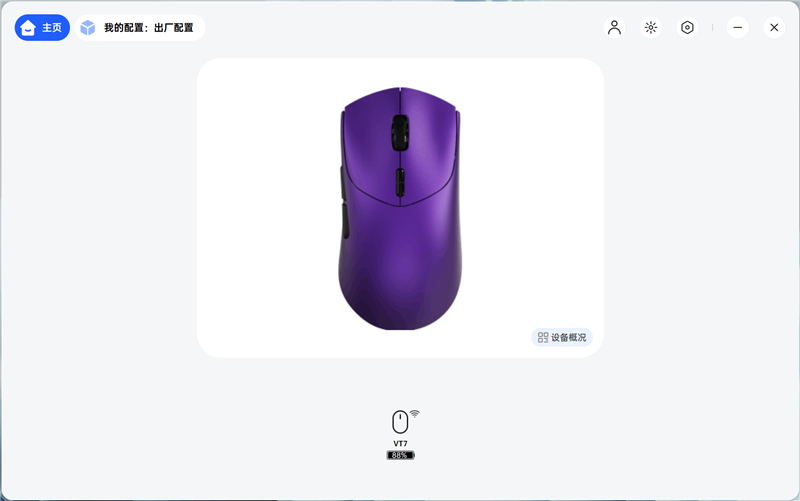Click the scroll wheel on mouse image
Viewport: 800px width, 501px height.
400,132
